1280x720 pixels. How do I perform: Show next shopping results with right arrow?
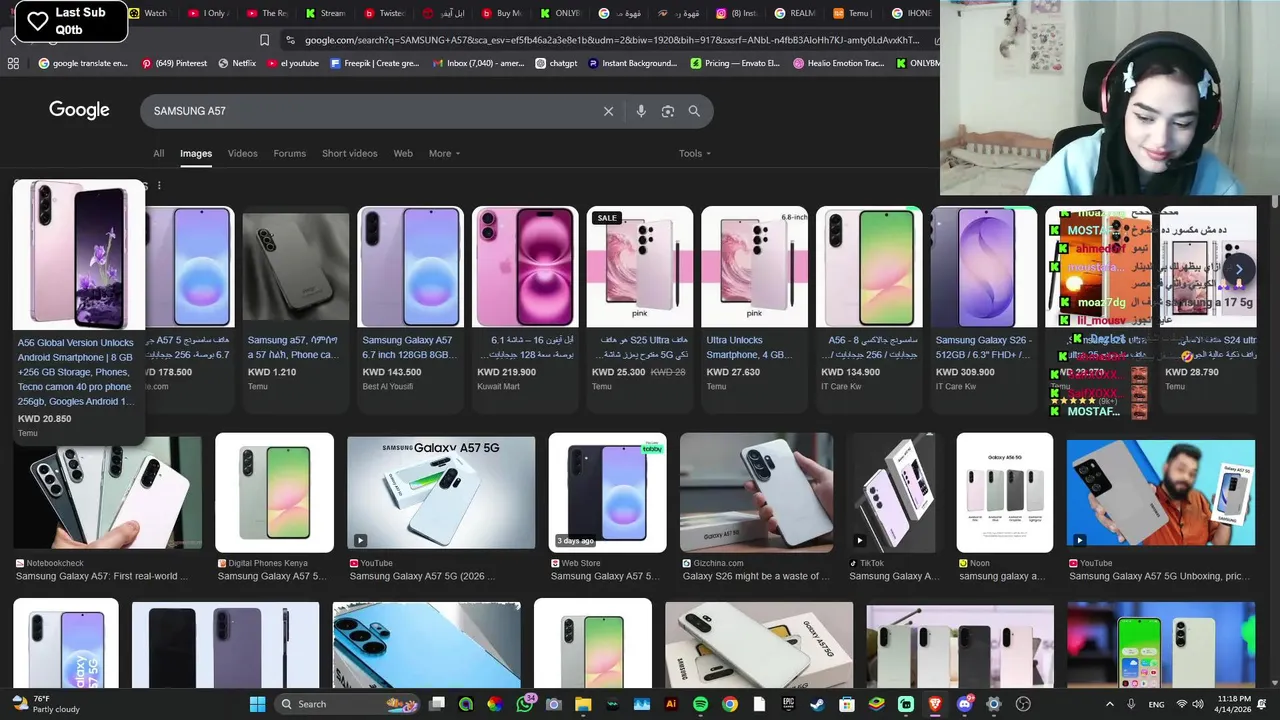1239,269
